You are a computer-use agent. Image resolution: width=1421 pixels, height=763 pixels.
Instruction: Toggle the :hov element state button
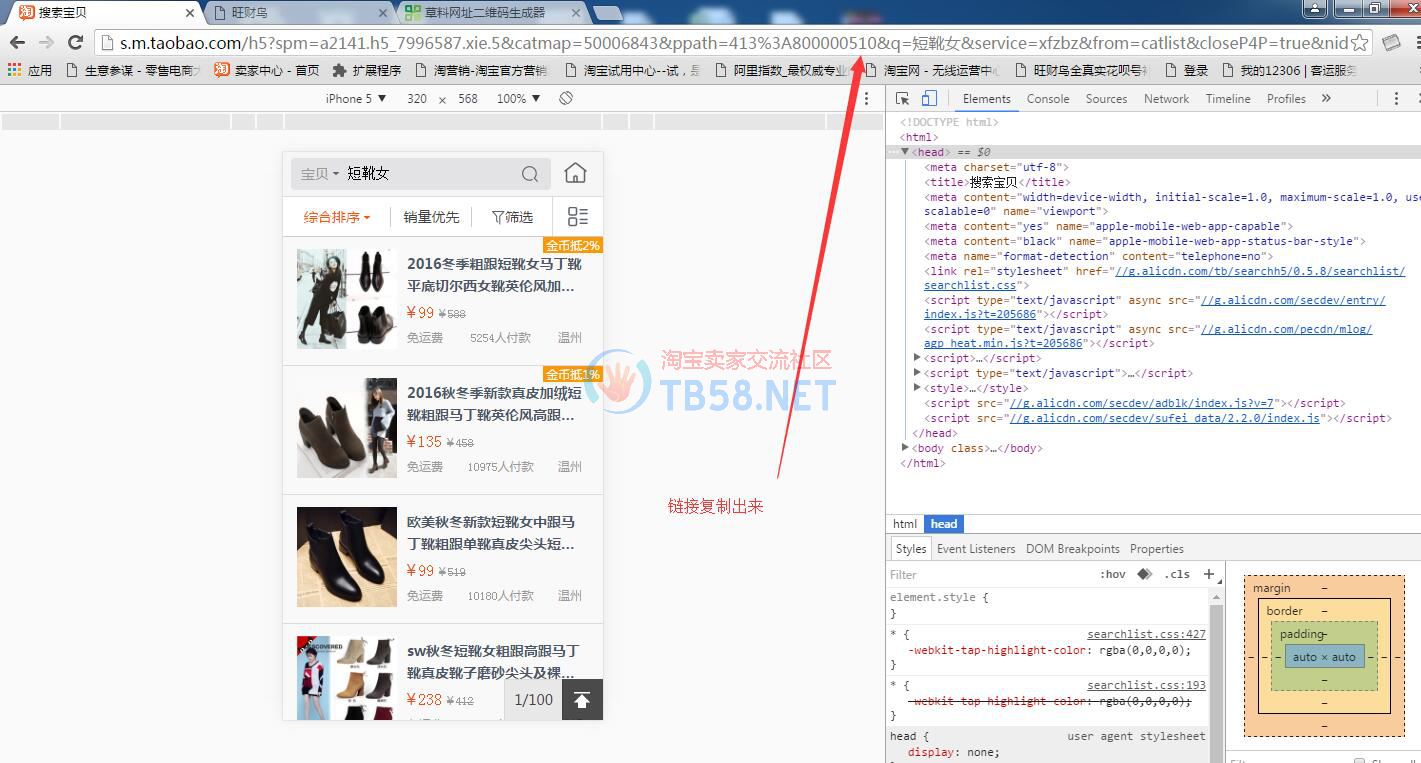pos(1112,574)
